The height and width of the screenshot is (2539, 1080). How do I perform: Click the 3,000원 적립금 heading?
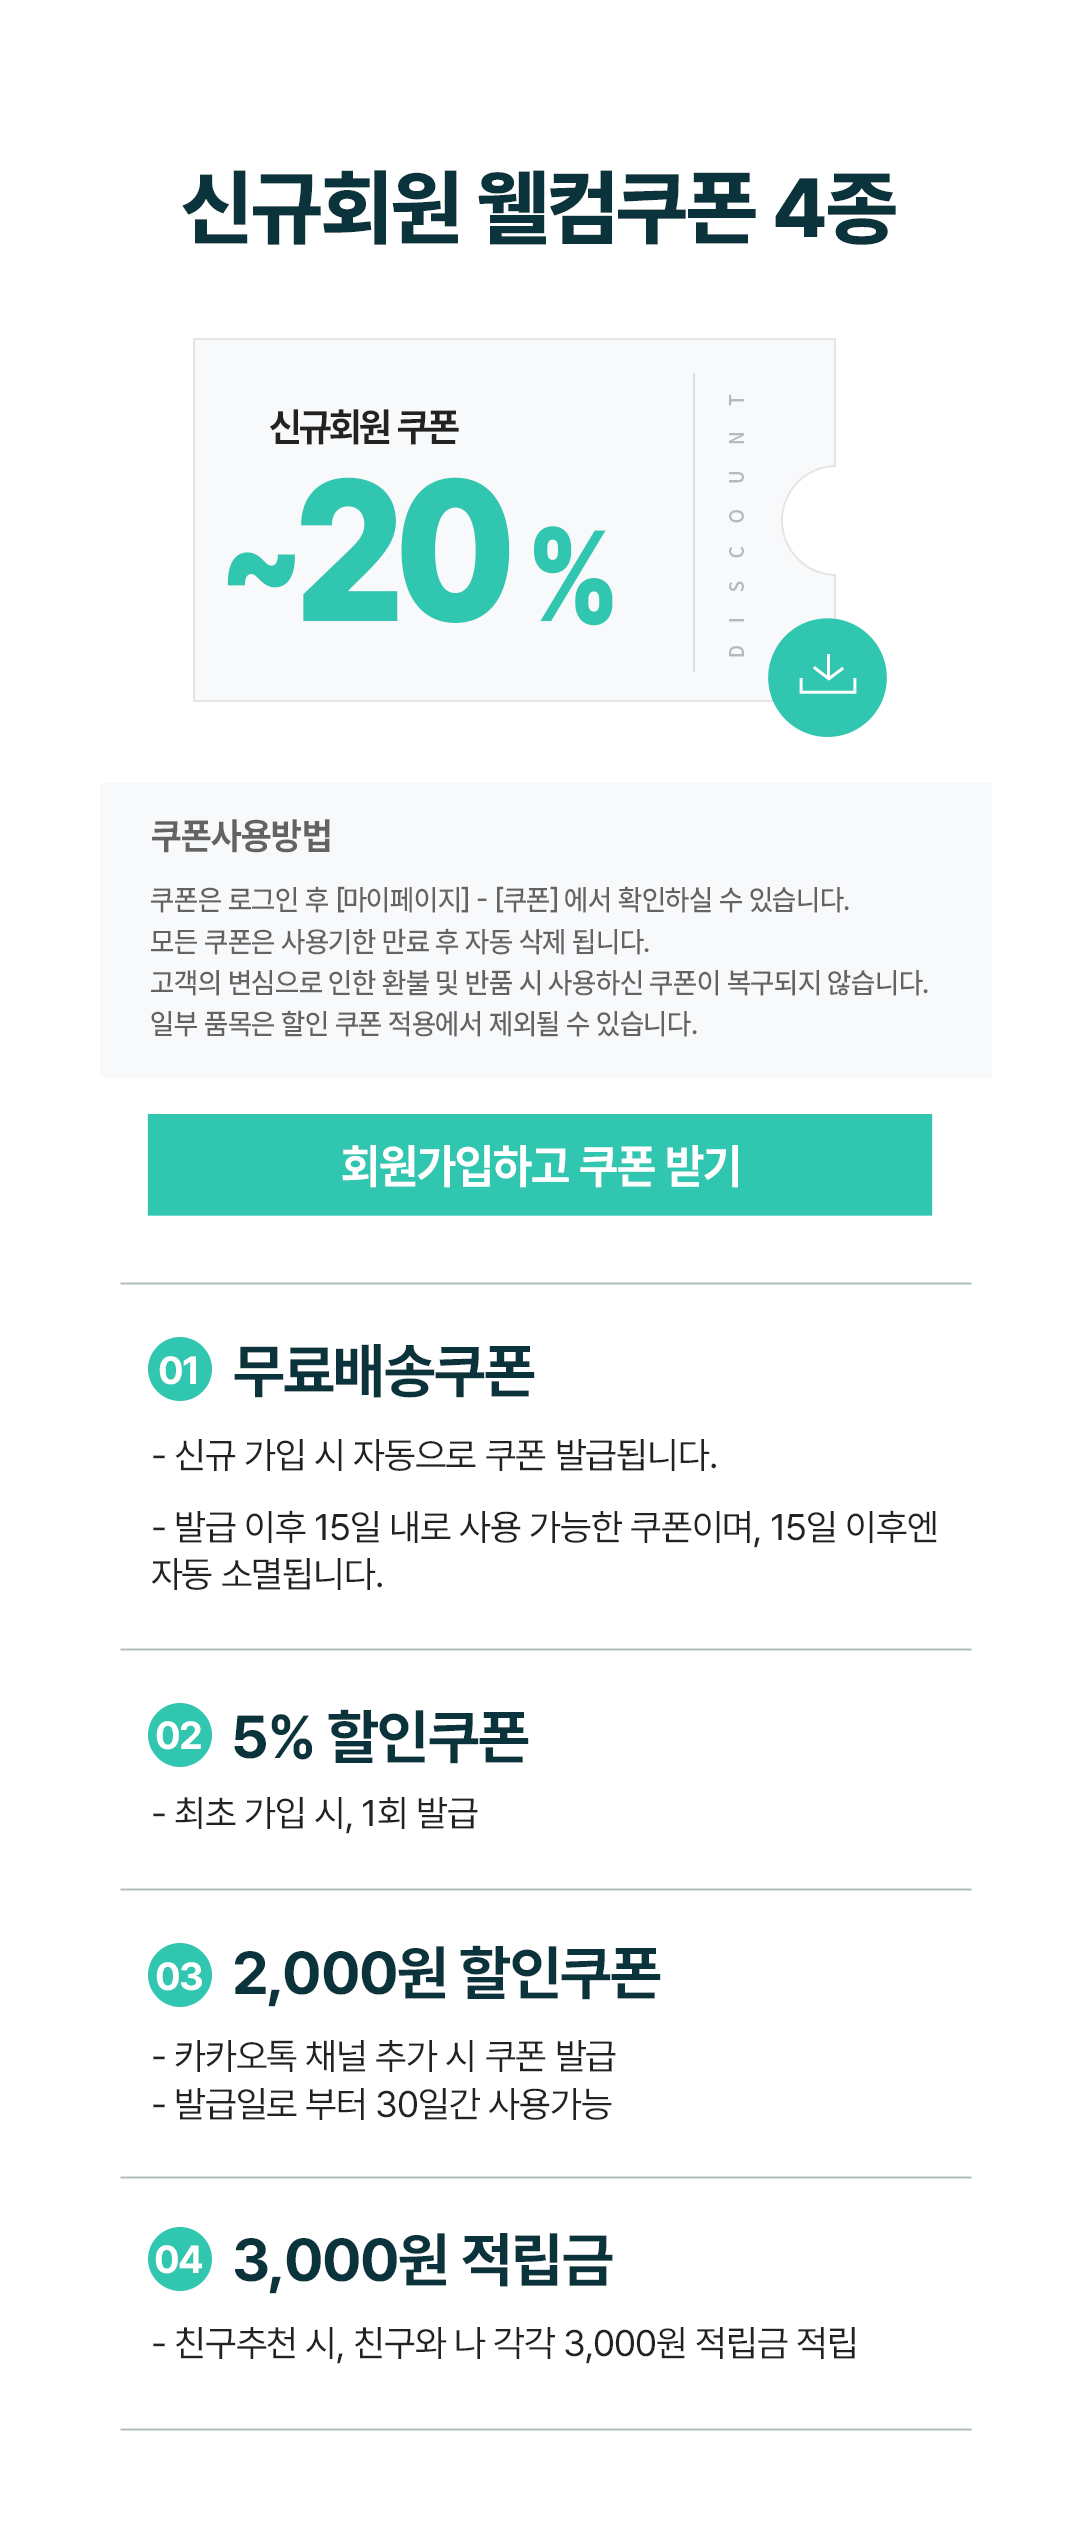(423, 2259)
